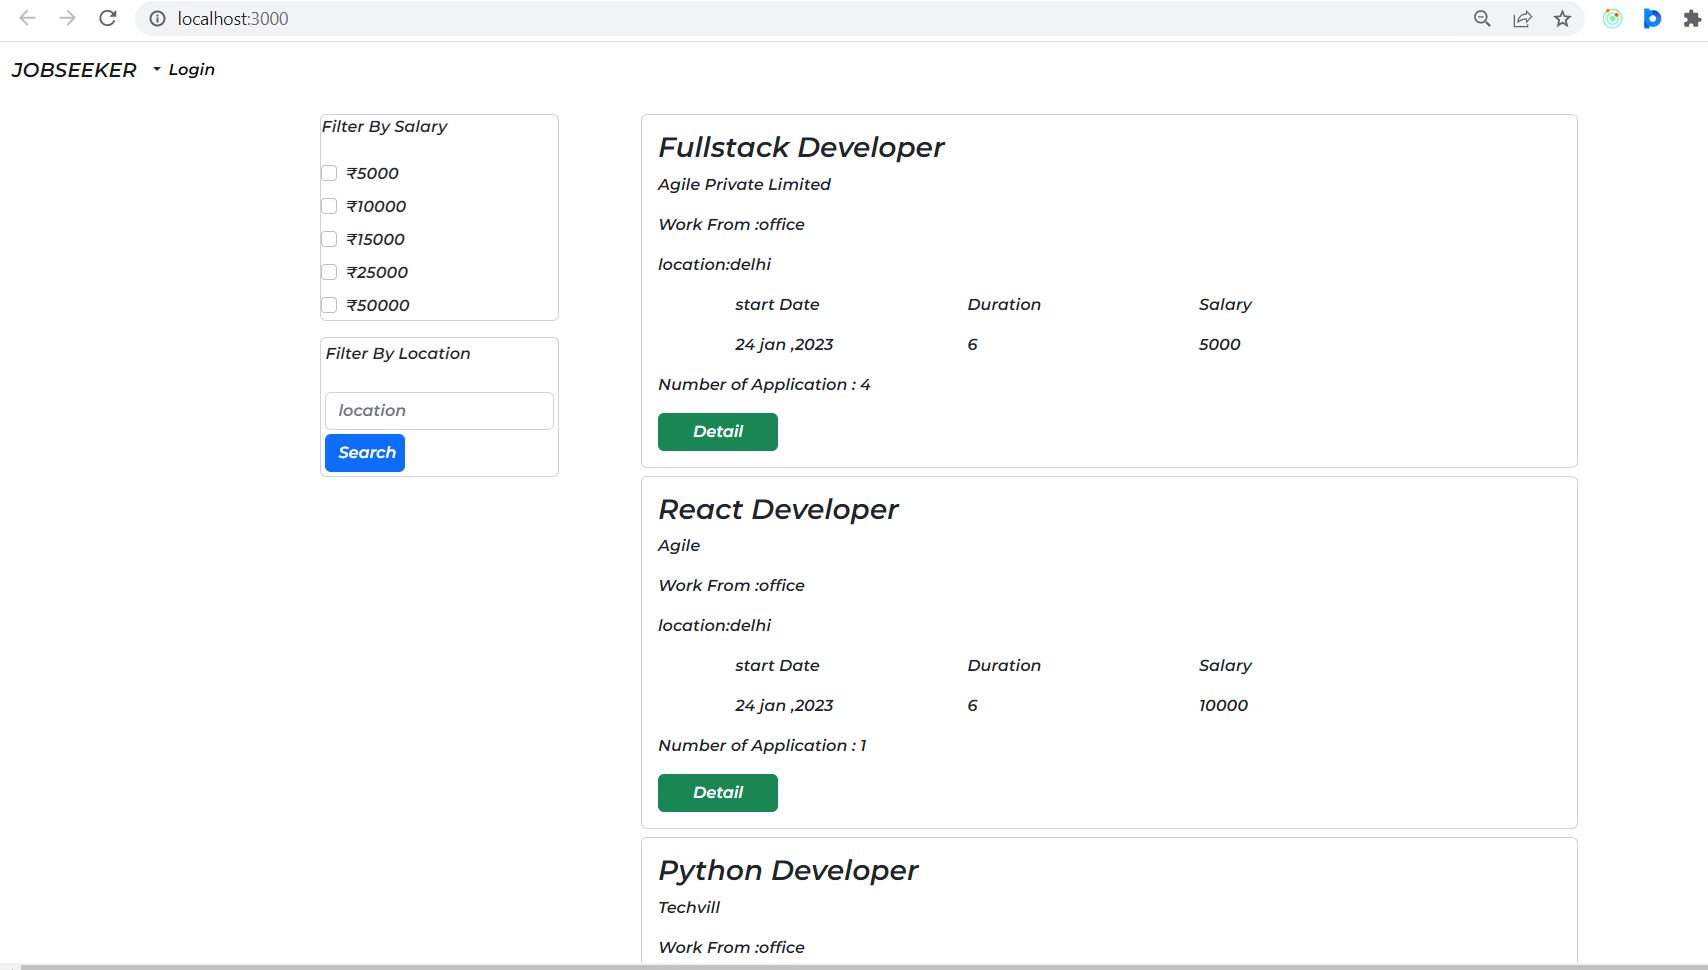Click the Search button under location filter
This screenshot has height=970, width=1708.
364,452
